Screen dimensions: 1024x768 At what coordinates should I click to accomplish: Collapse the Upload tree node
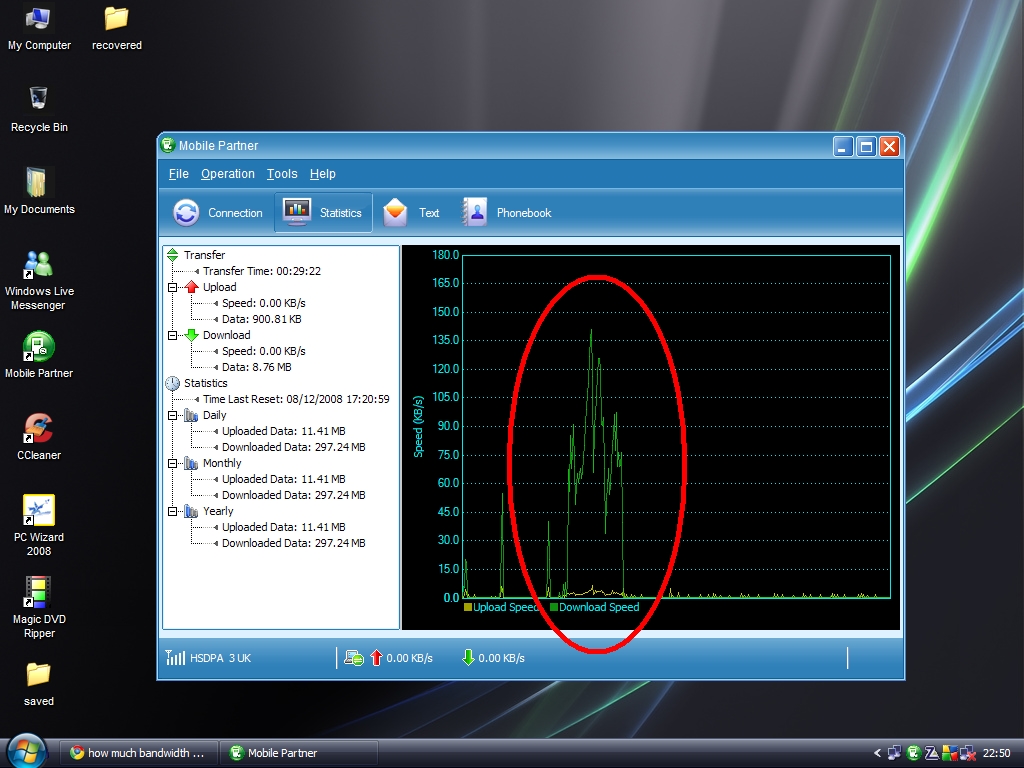pyautogui.click(x=172, y=287)
